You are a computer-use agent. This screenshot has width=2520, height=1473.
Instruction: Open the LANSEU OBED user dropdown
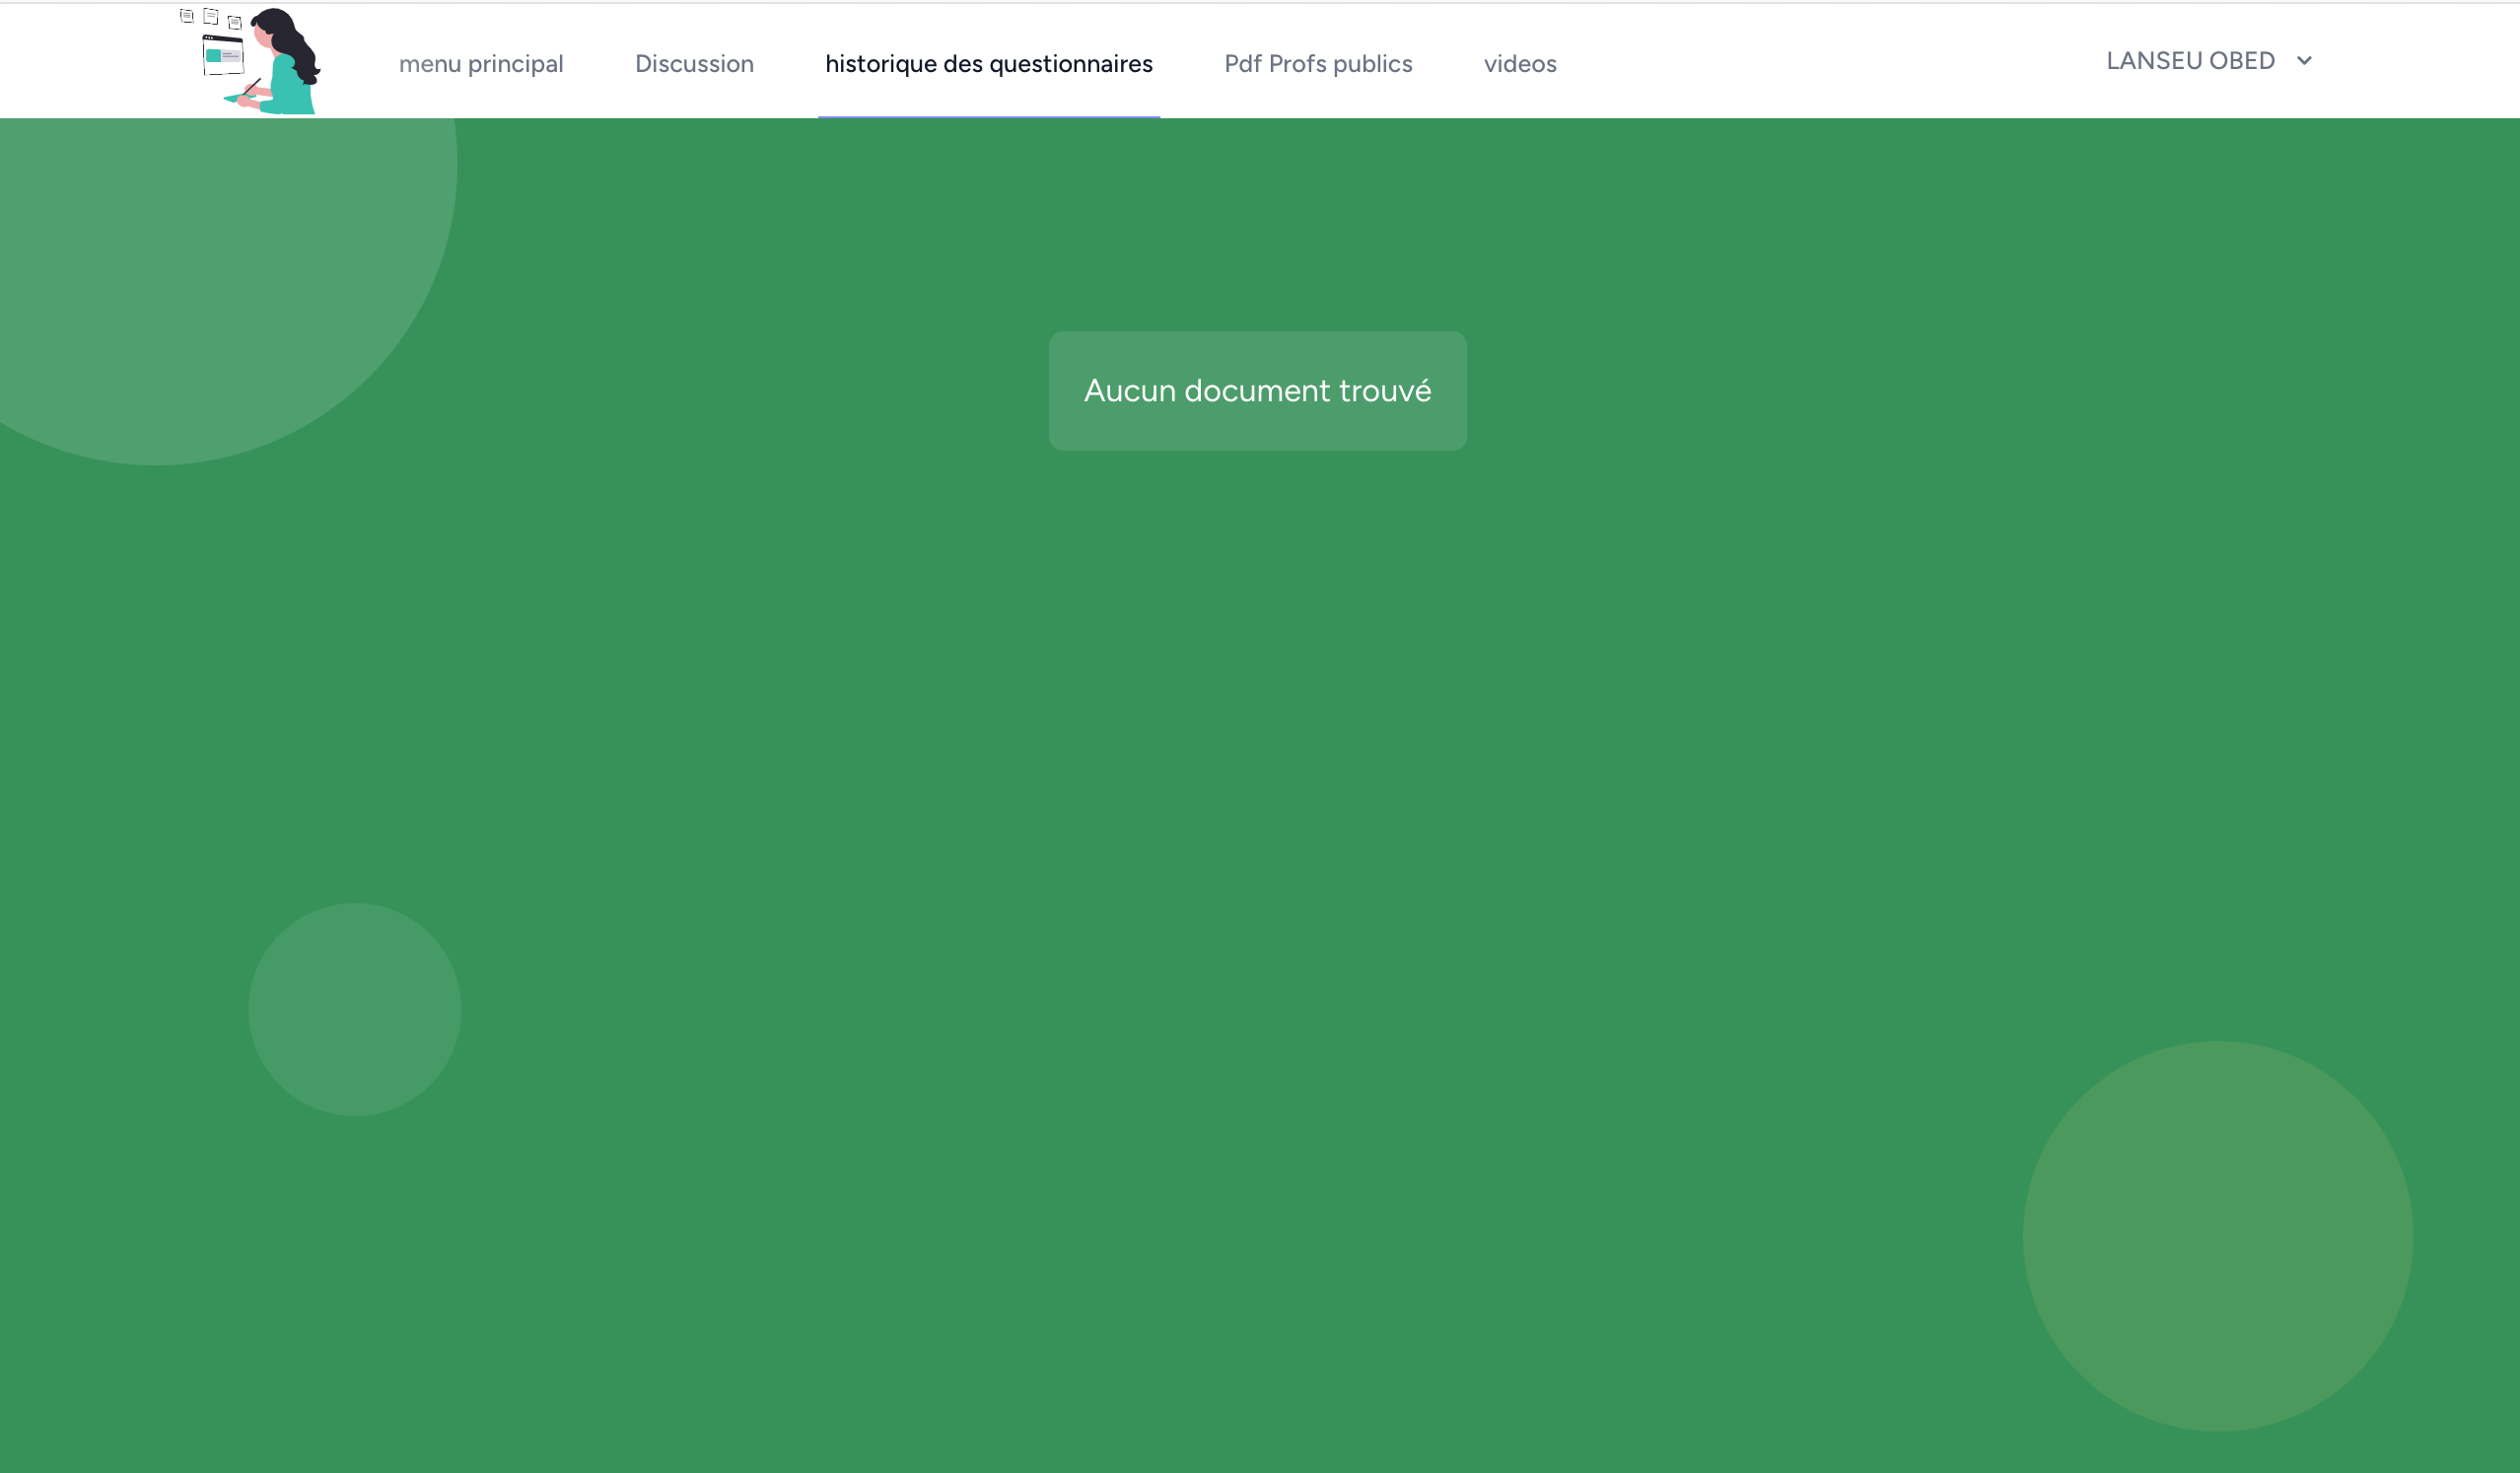coord(2190,61)
